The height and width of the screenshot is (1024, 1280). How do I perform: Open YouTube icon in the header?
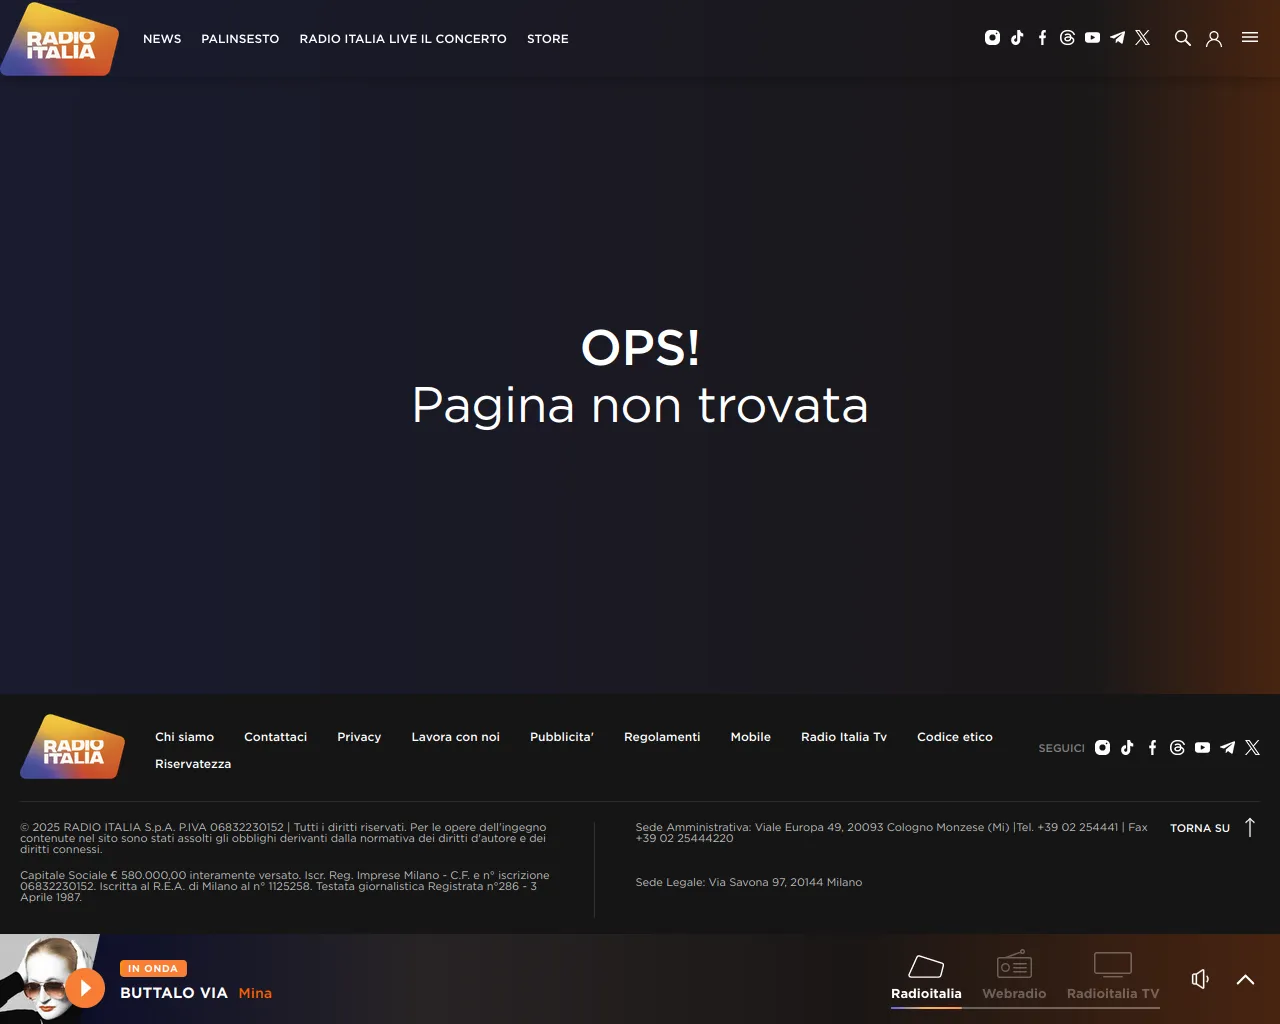1092,38
